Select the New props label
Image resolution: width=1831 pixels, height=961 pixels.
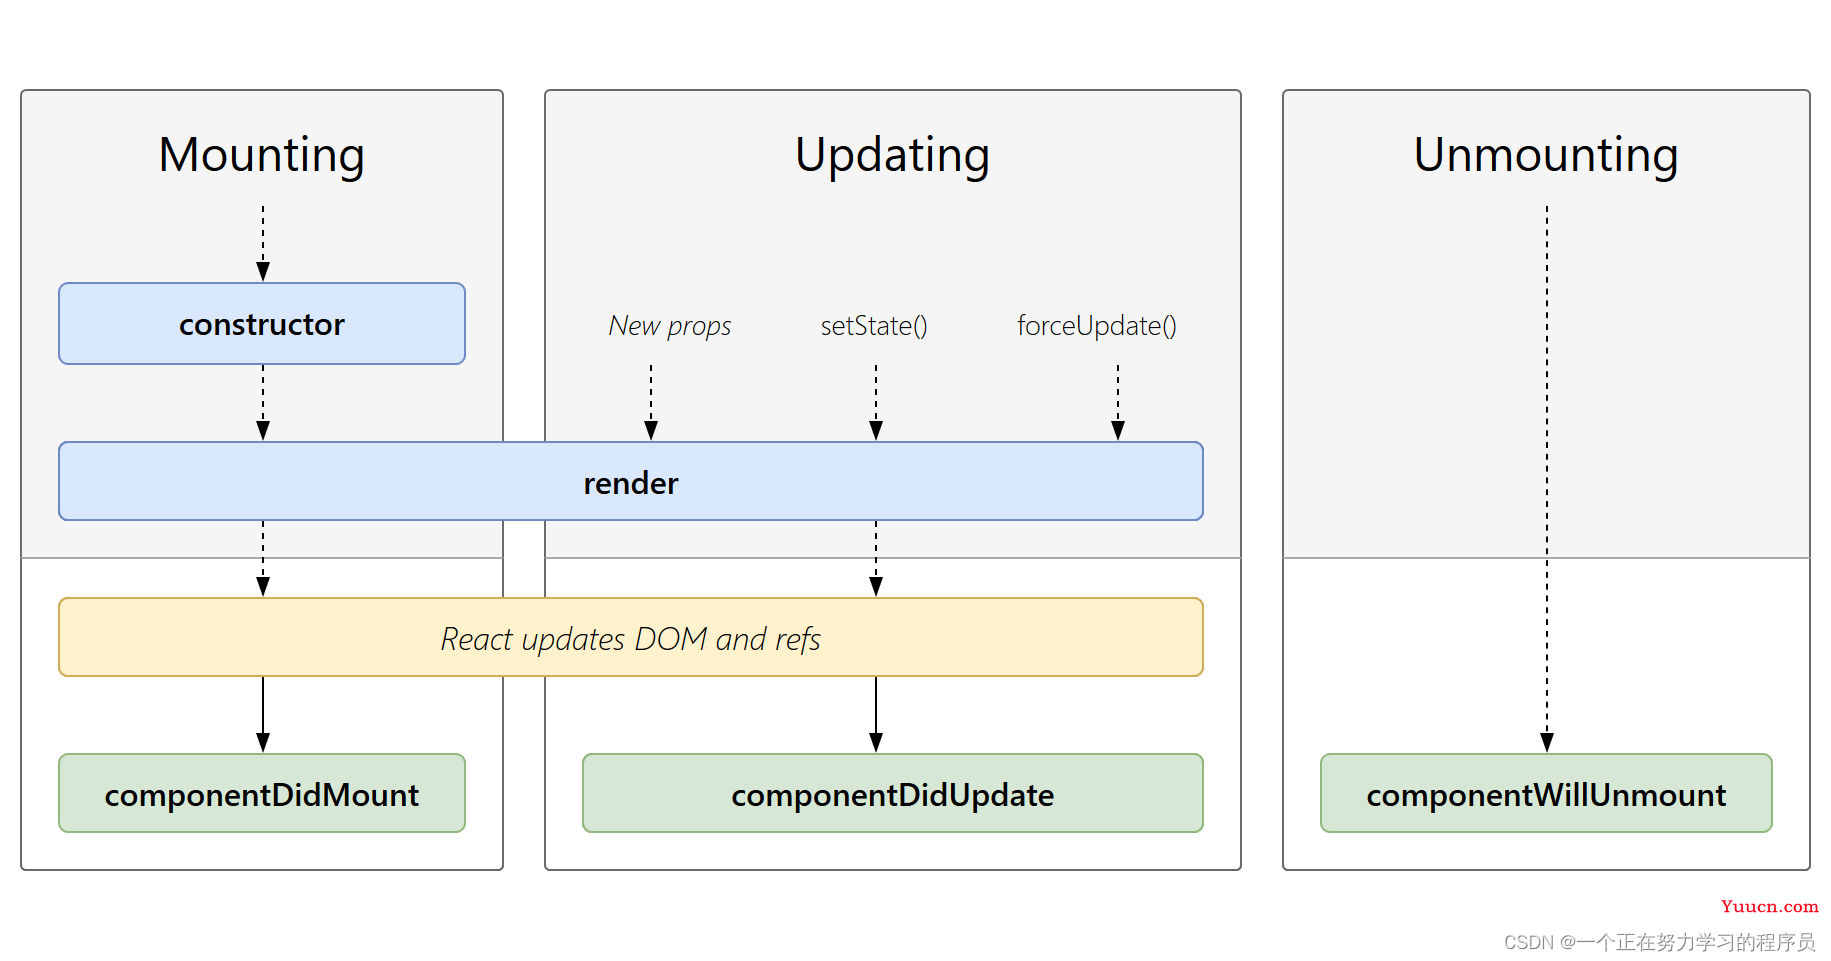point(670,326)
